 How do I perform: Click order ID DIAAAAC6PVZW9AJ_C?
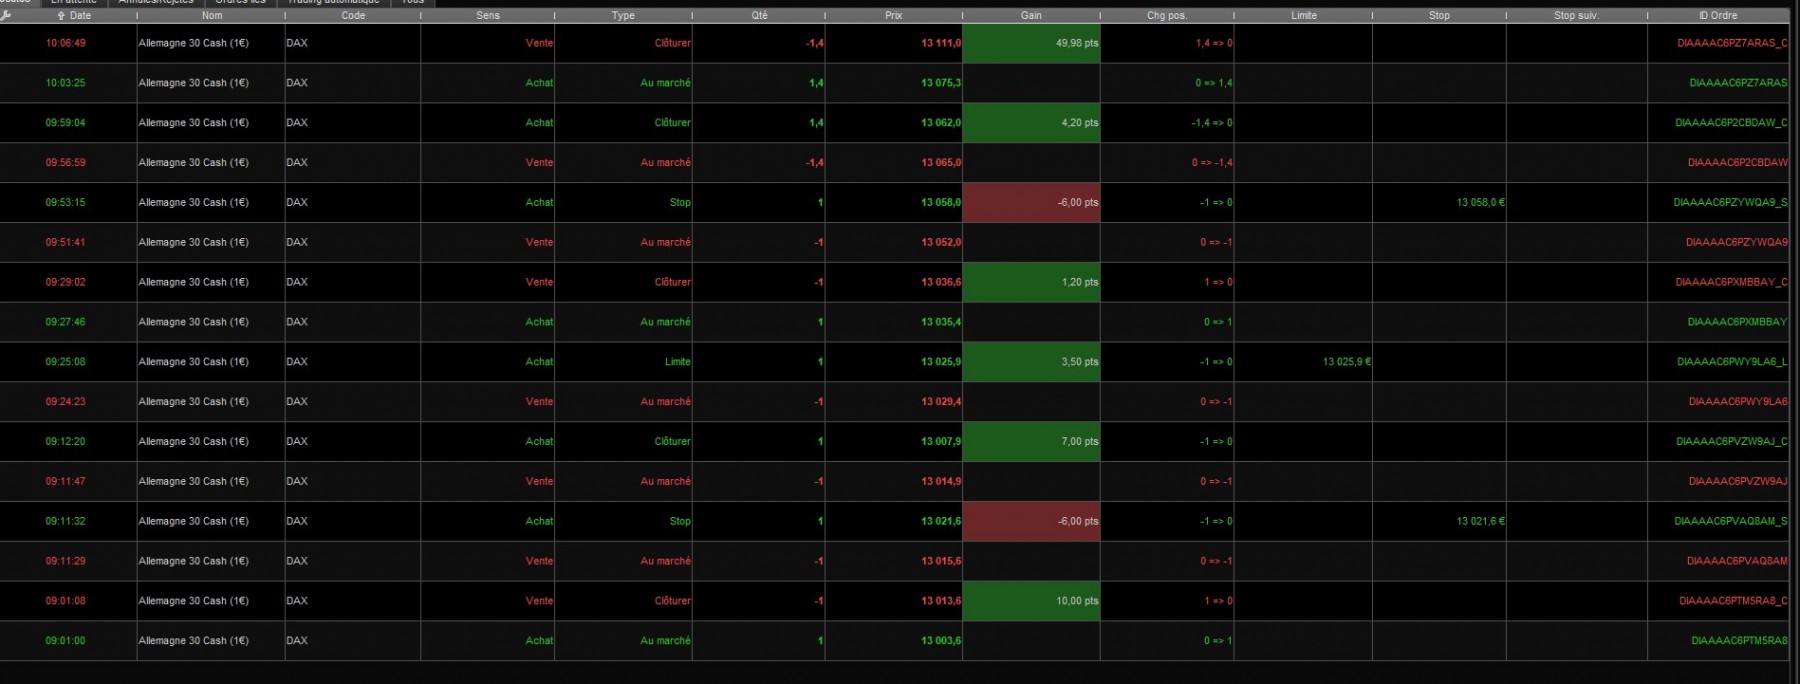pyautogui.click(x=1732, y=442)
